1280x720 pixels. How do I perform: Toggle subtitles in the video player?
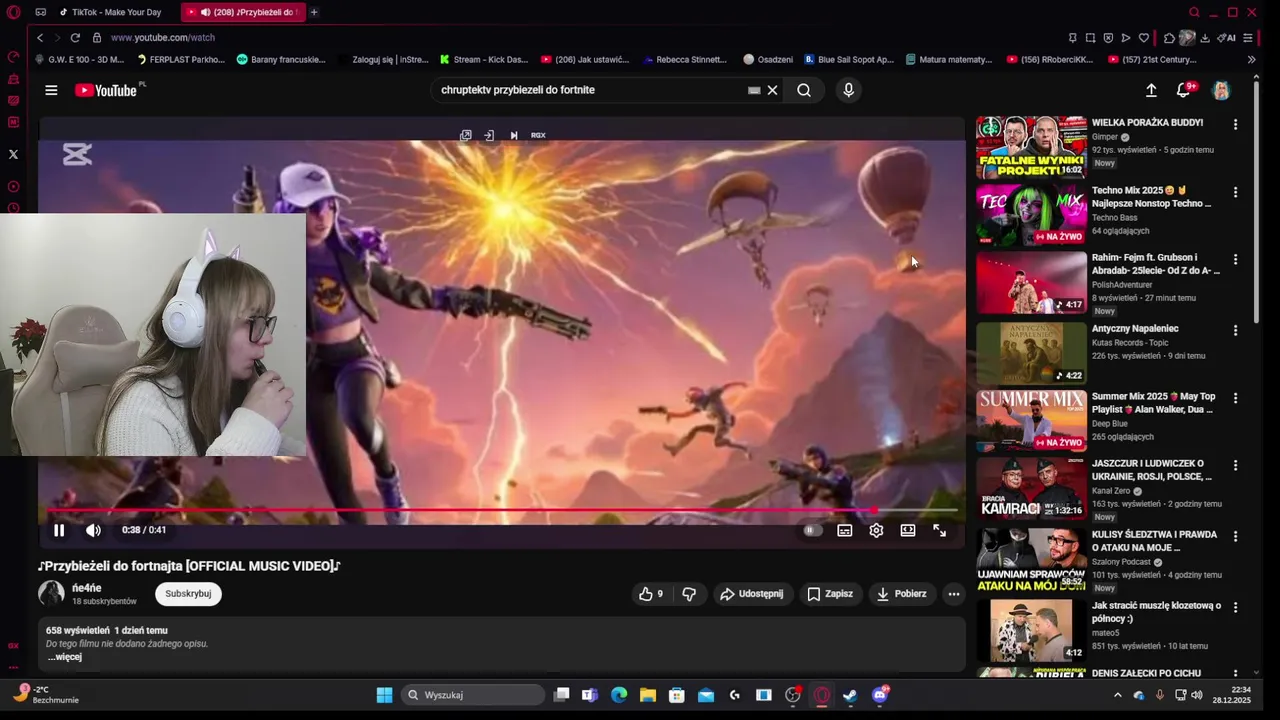coord(845,530)
